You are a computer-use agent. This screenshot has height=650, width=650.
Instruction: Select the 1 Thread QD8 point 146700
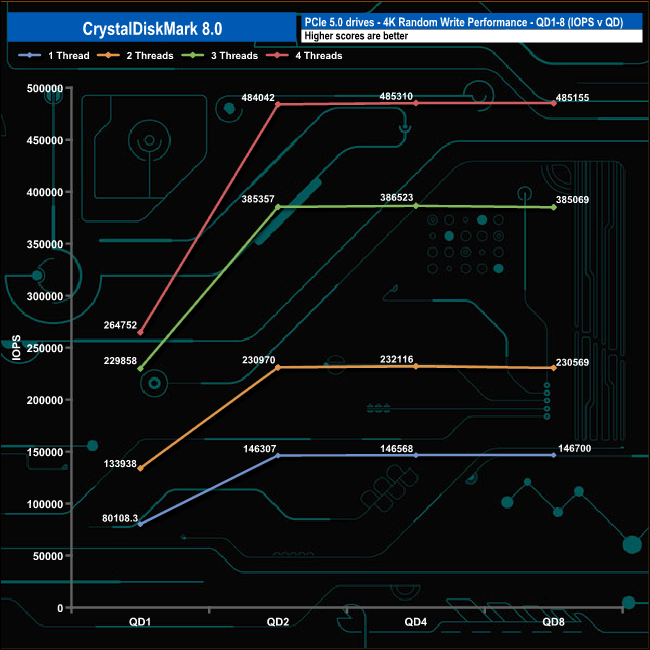554,455
